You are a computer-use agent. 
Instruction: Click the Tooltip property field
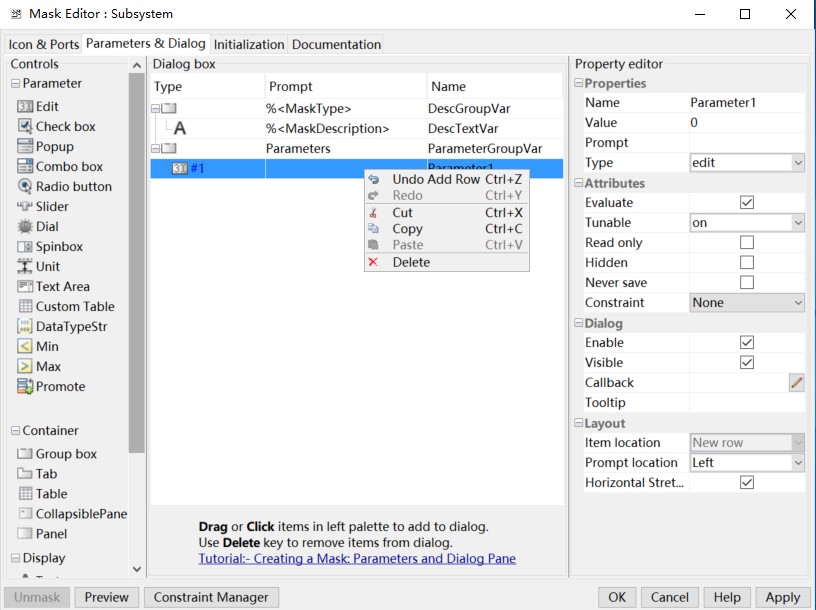[747, 402]
